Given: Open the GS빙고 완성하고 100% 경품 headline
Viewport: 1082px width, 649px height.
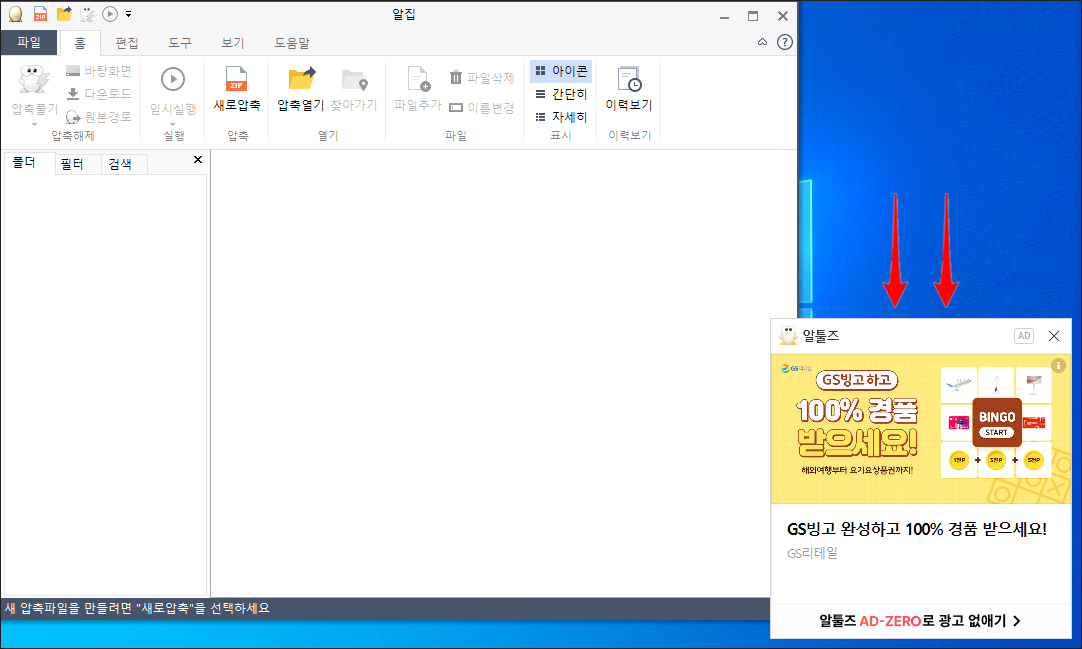Looking at the screenshot, I should [x=917, y=529].
